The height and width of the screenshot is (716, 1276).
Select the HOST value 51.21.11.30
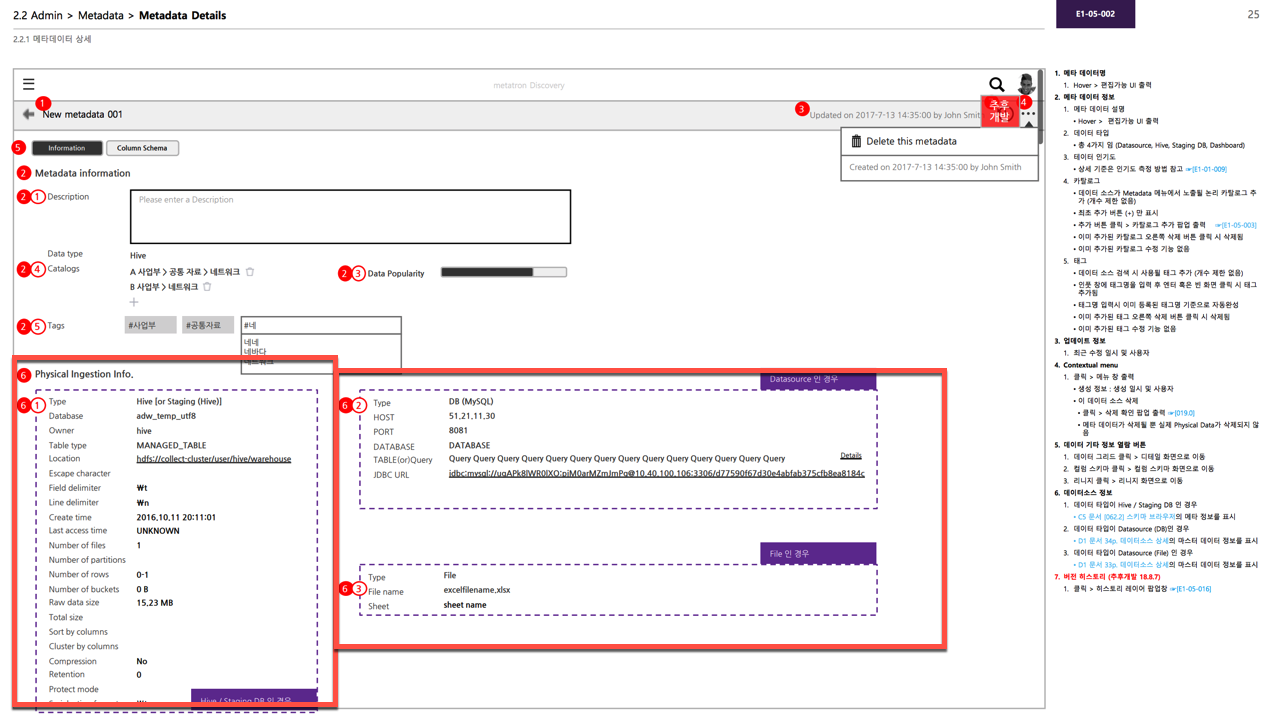tap(471, 416)
